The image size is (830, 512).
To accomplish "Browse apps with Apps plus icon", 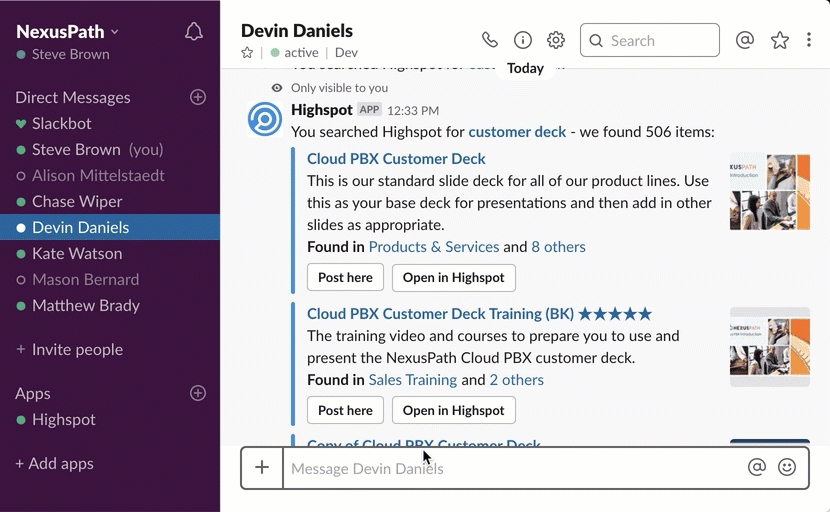I will click(198, 393).
